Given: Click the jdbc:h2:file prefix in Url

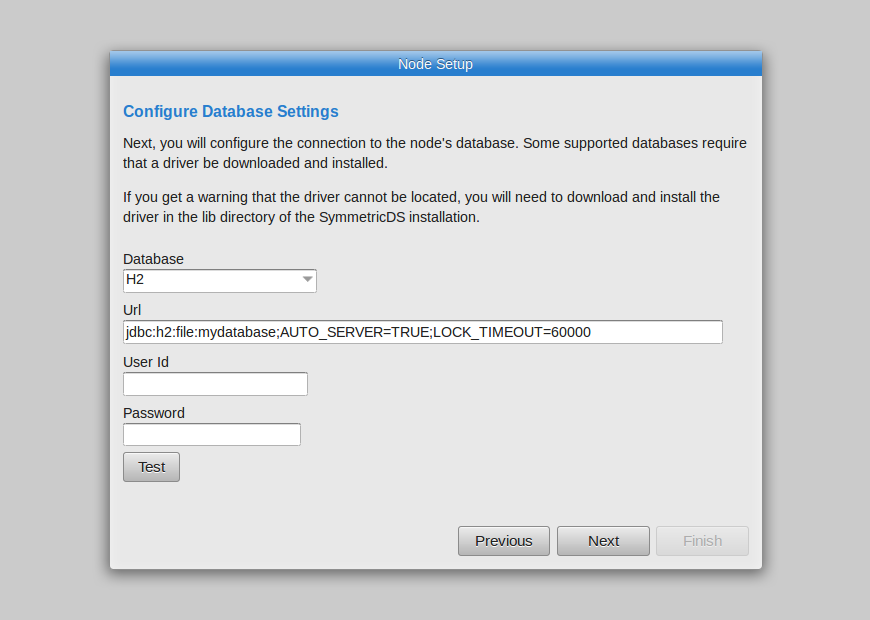Looking at the screenshot, I should coord(161,332).
